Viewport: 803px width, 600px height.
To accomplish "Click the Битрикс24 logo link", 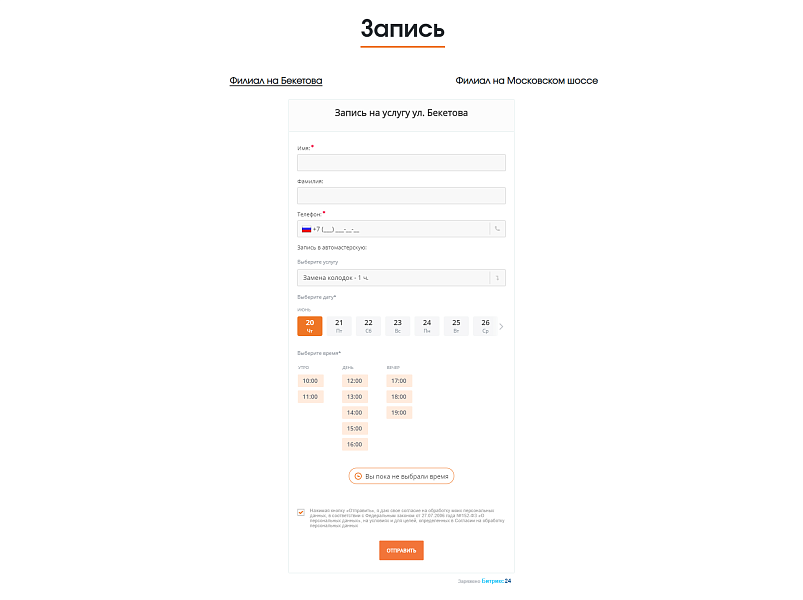I will click(x=496, y=581).
